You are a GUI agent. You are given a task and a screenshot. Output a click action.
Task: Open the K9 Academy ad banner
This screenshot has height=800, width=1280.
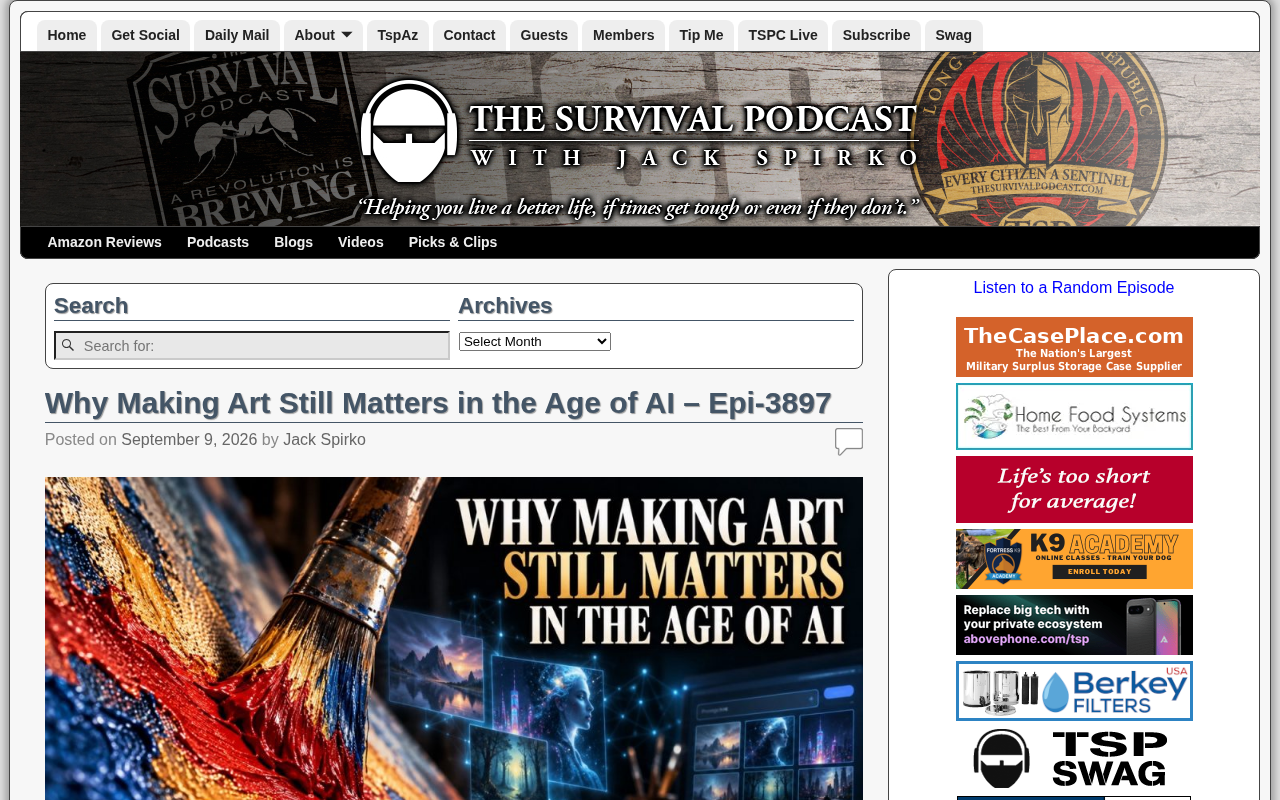click(1074, 559)
